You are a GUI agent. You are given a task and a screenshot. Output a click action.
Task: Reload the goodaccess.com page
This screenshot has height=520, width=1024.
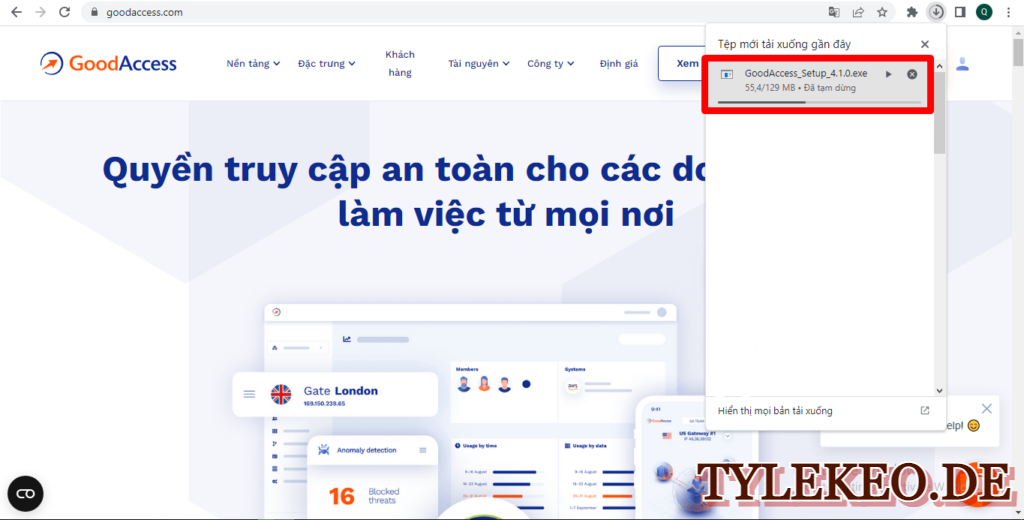[x=65, y=12]
